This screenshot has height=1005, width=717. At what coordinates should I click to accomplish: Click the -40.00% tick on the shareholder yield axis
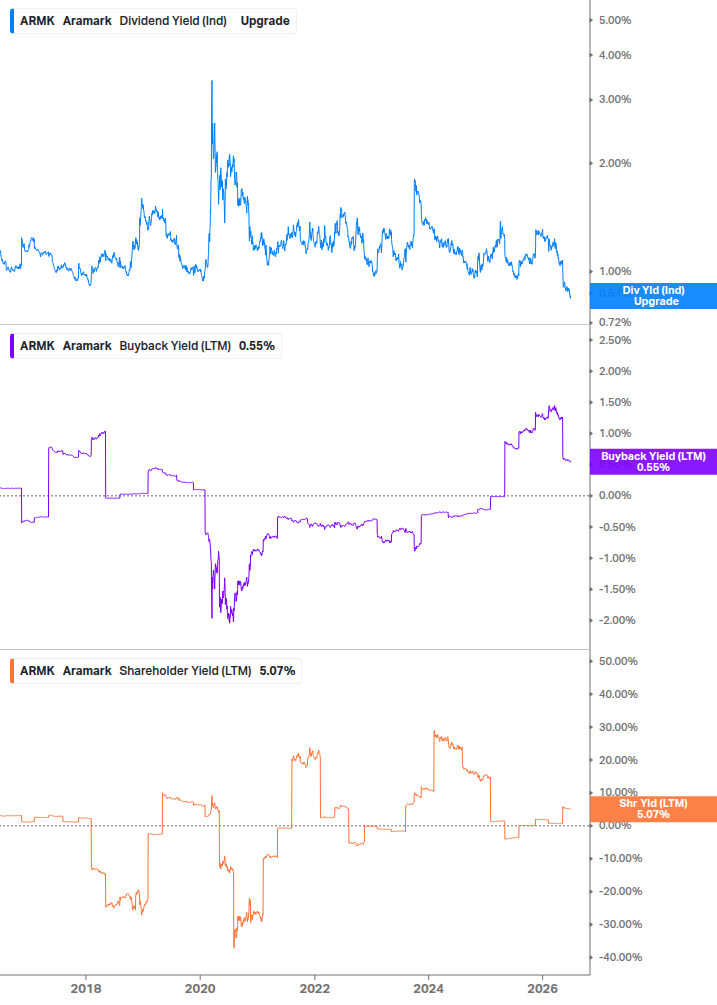tap(620, 958)
